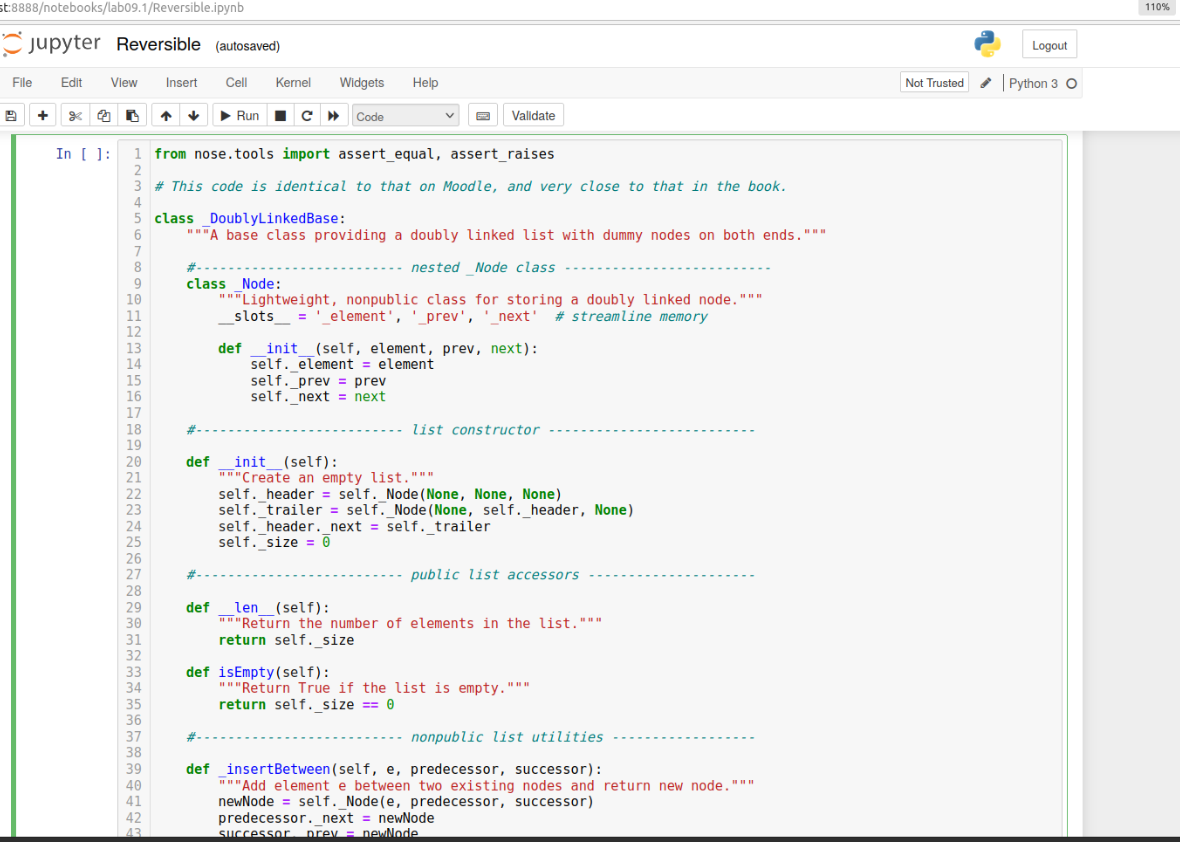This screenshot has height=842, width=1180.
Task: Insert a cell below with plus icon
Action: 42,116
